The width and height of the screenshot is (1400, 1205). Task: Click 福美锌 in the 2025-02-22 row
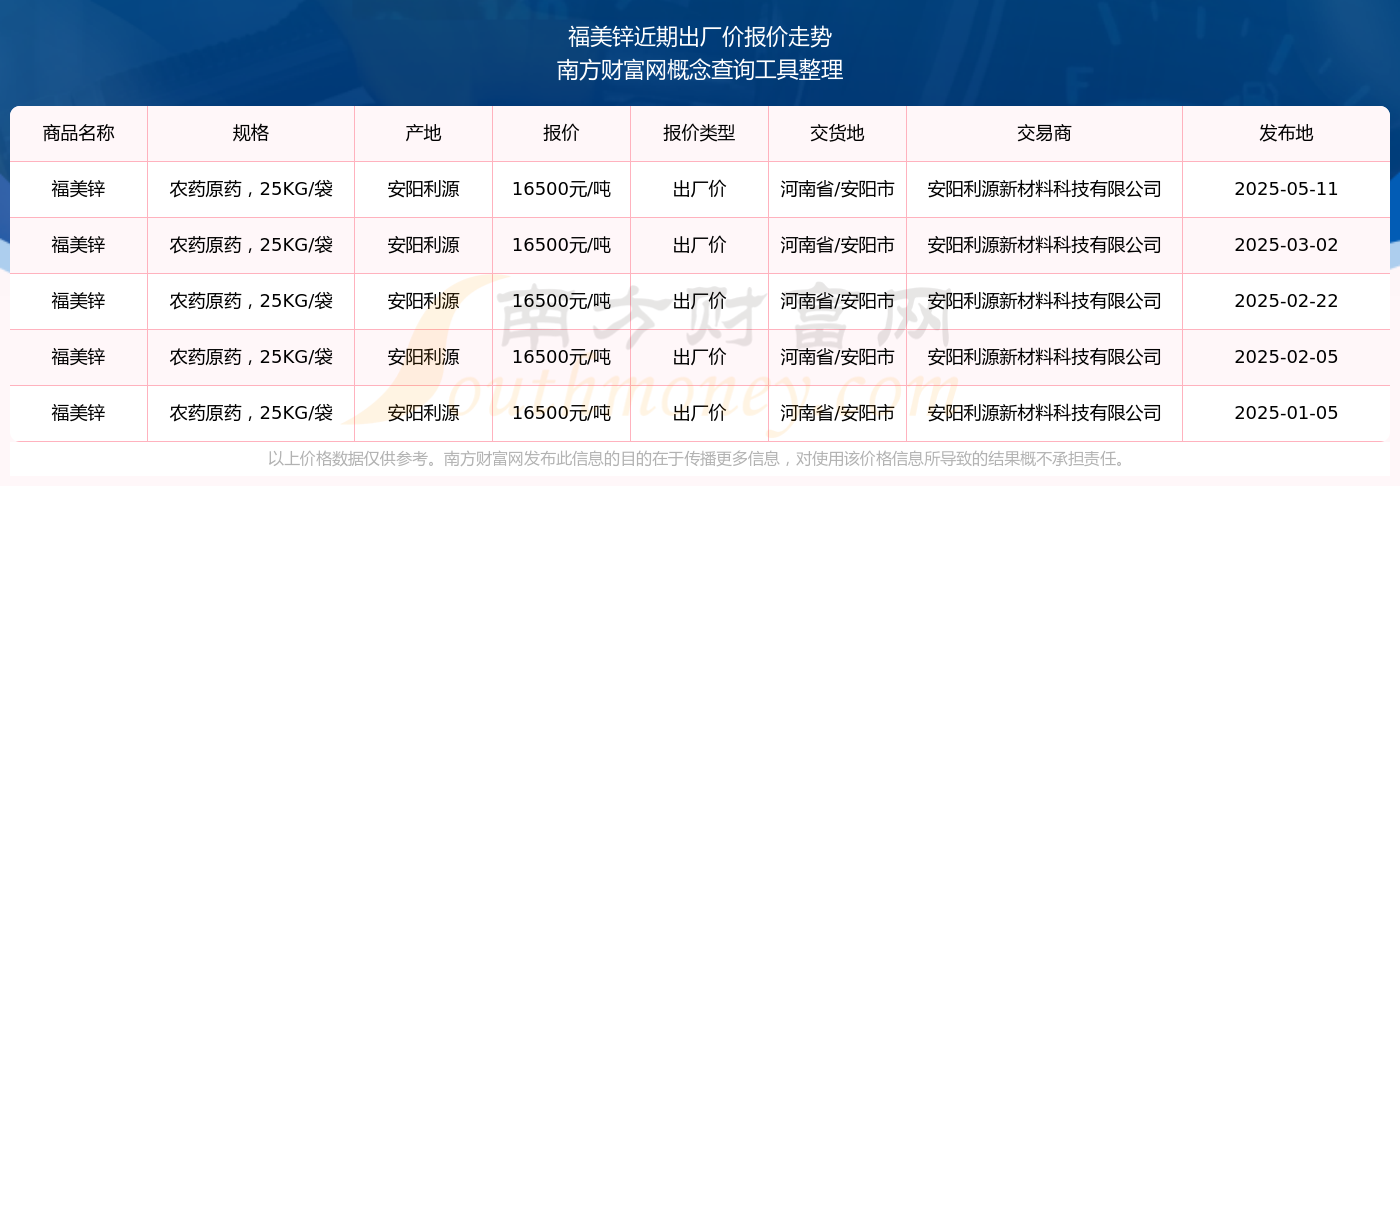tap(79, 302)
